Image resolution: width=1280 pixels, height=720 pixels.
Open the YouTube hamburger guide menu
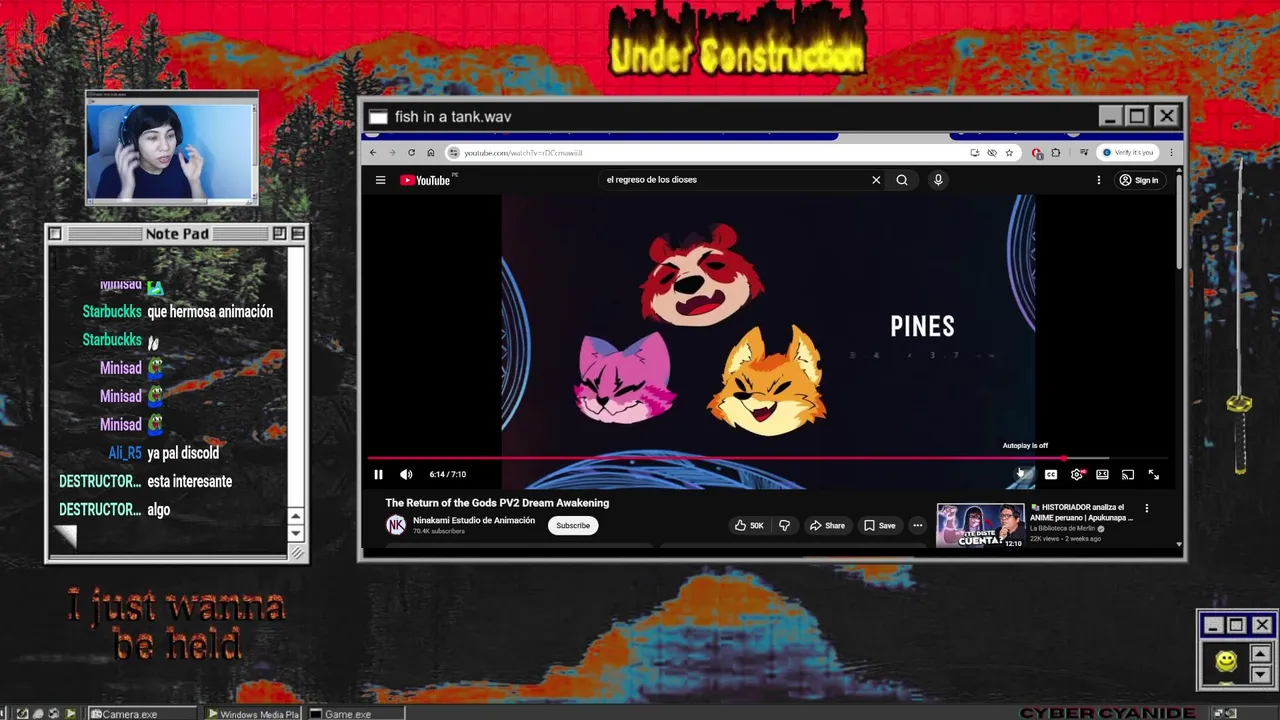coord(380,180)
